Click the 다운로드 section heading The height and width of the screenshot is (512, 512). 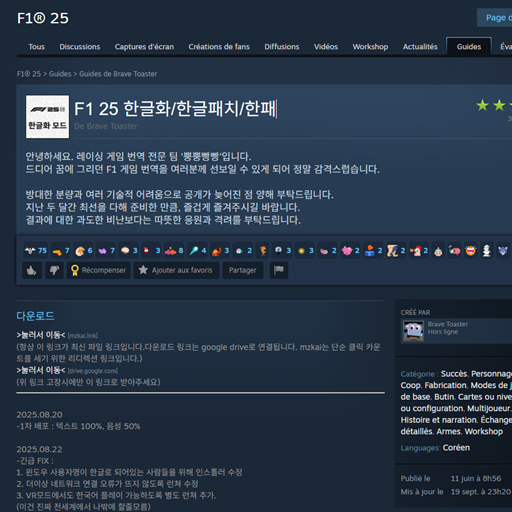[35, 316]
